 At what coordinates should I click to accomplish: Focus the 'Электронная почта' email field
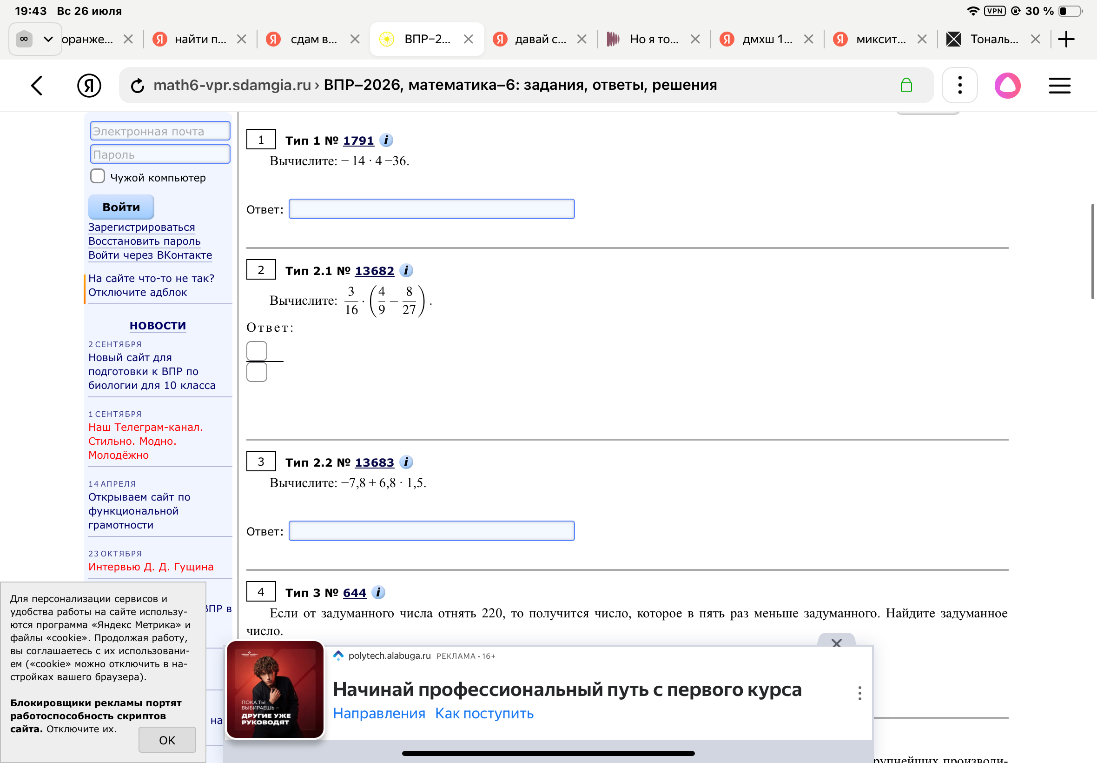(x=160, y=131)
